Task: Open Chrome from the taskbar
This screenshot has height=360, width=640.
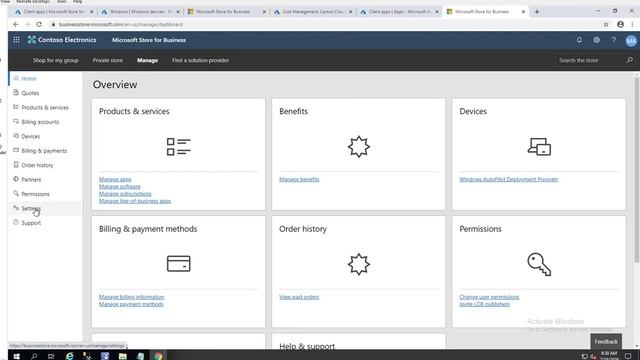Action: [158, 356]
